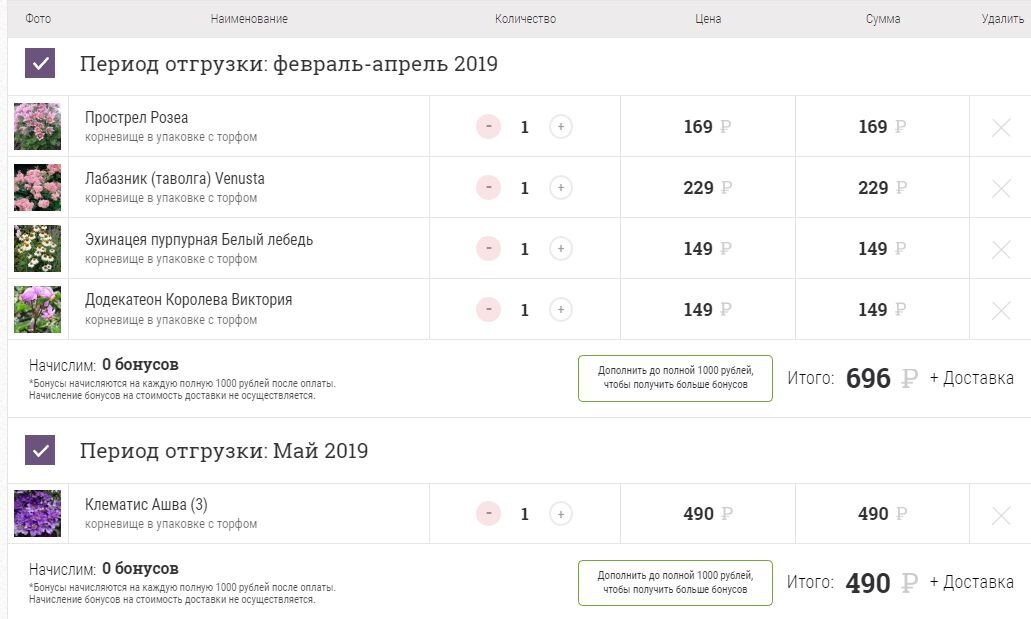The height and width of the screenshot is (619, 1031).
Task: Click the quantity field of Прострел Розеа
Action: (524, 126)
